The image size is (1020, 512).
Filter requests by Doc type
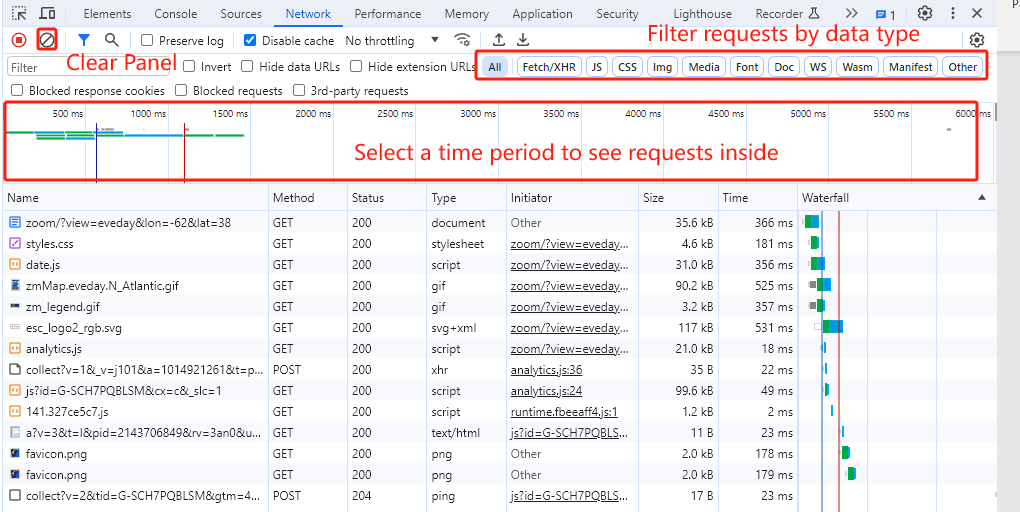784,66
